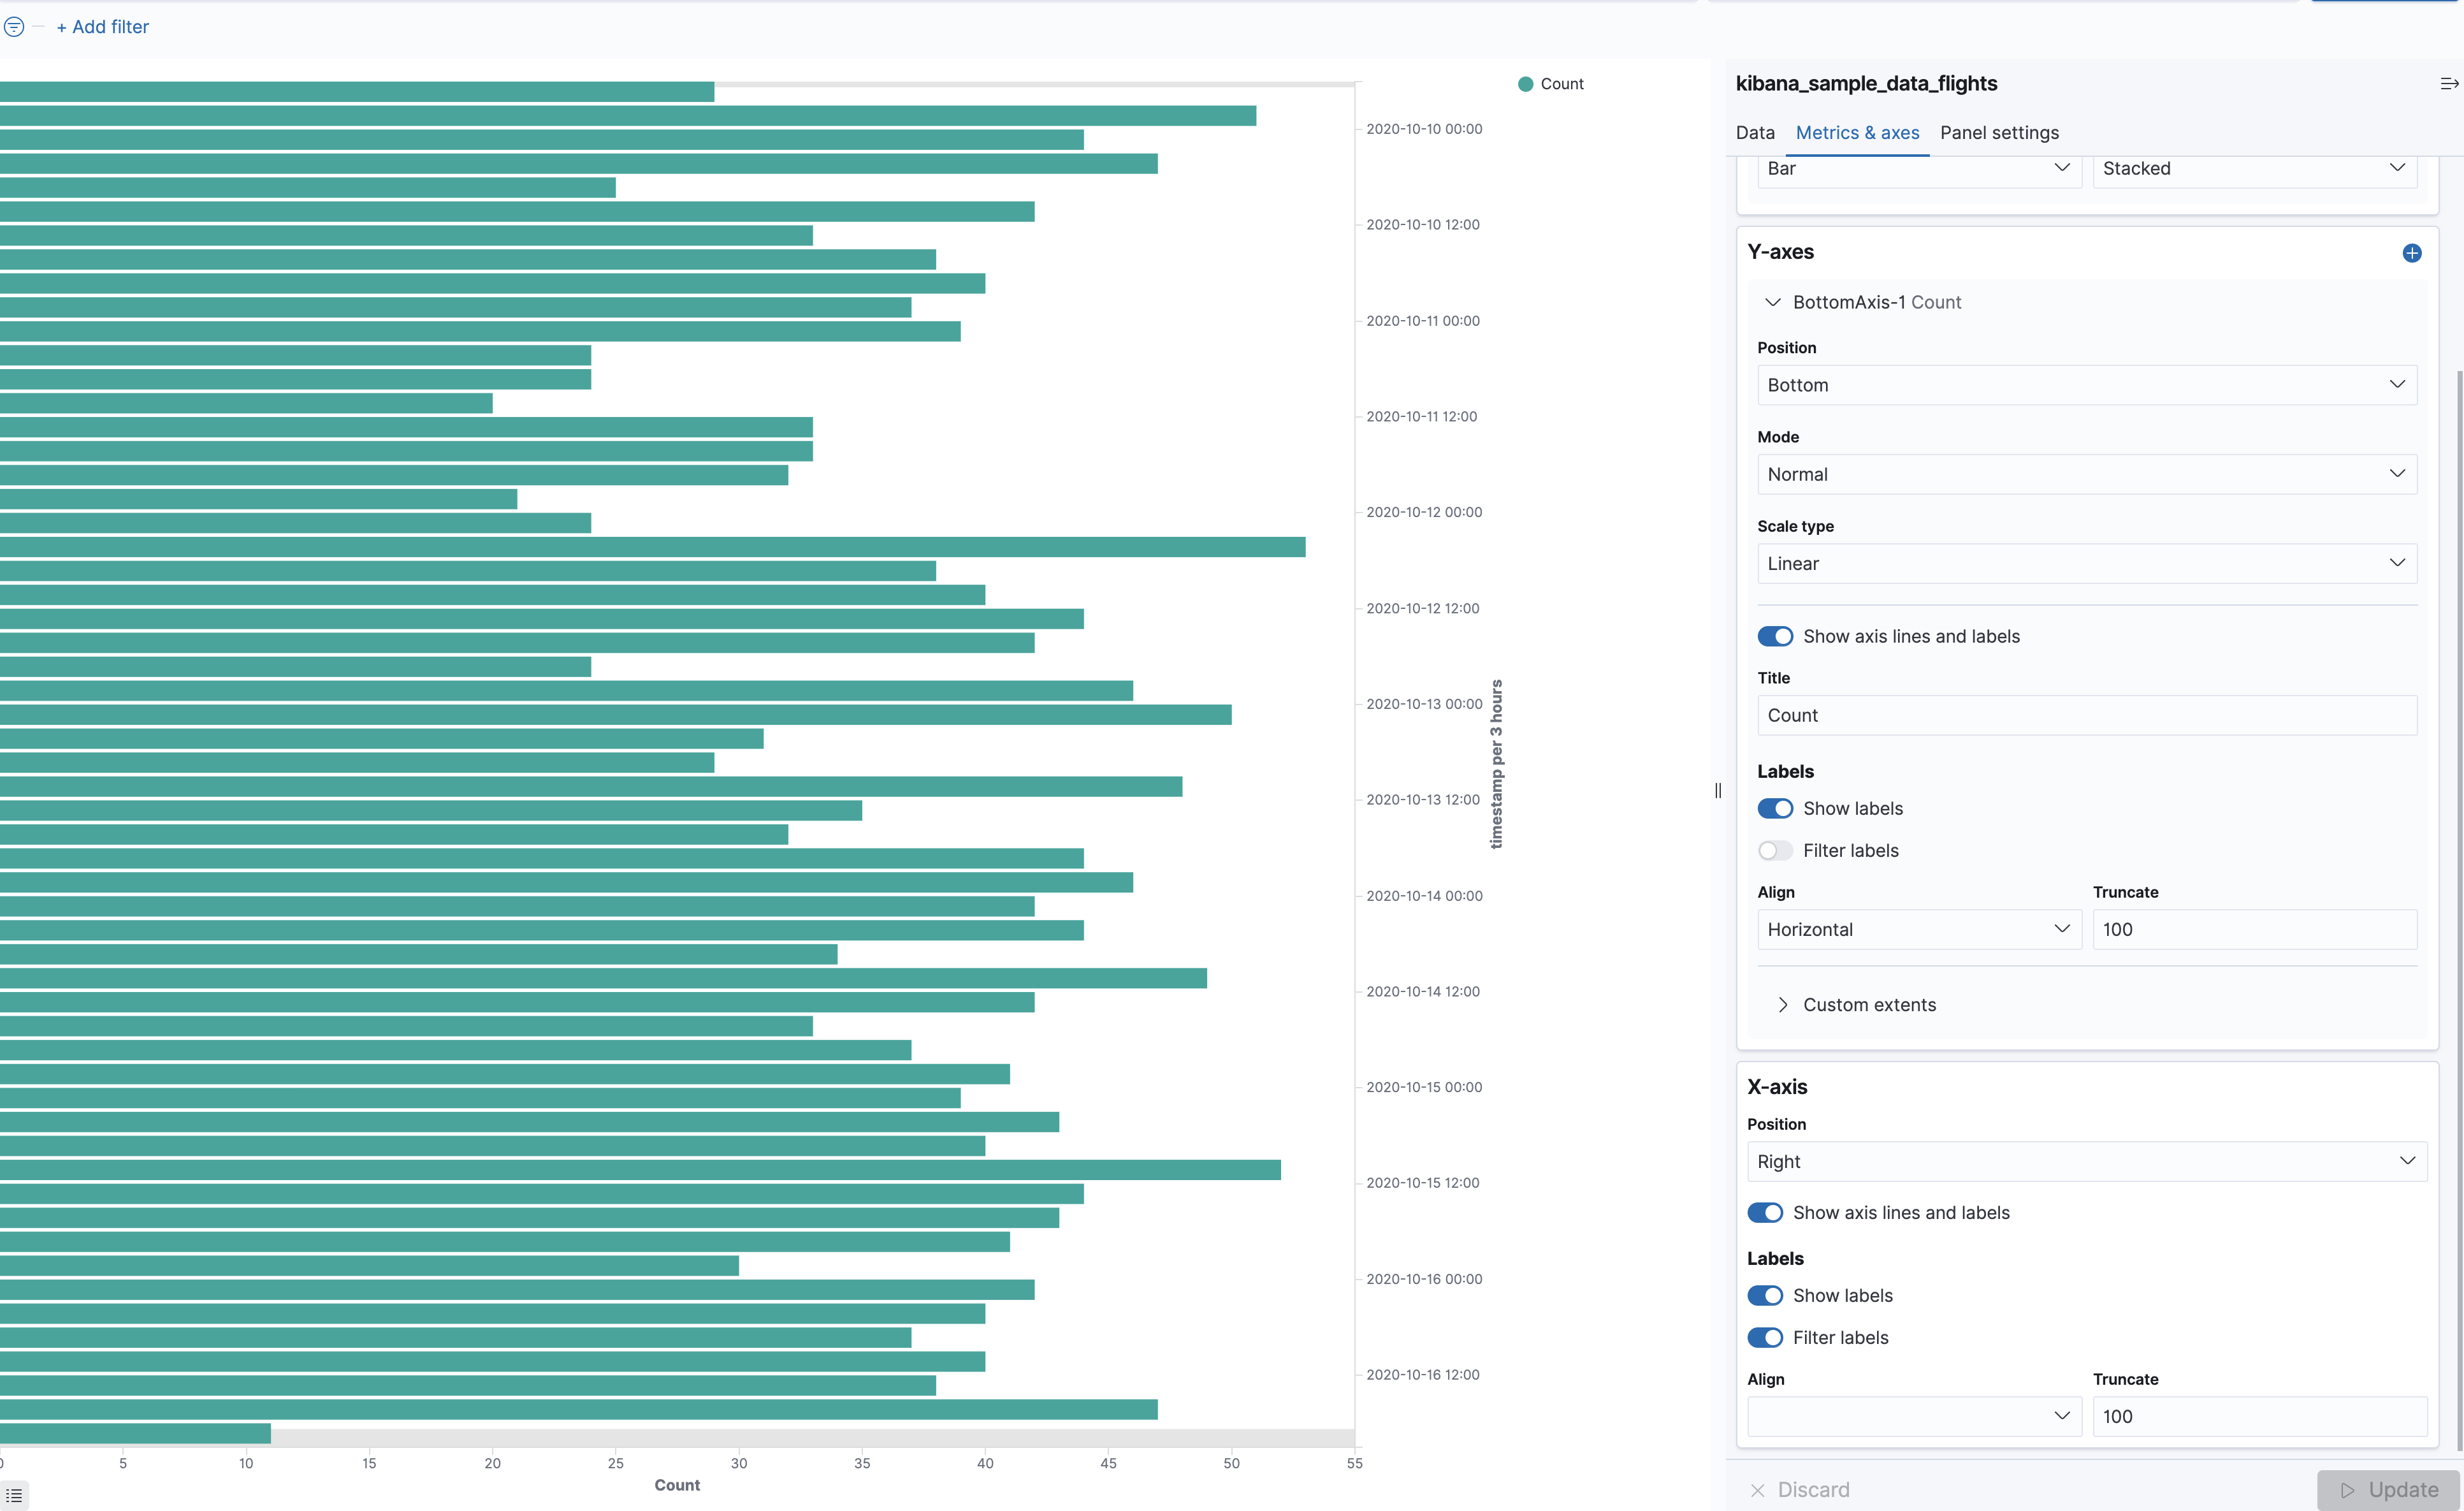Collapse the editor sidebar with arrow icon

[2449, 83]
